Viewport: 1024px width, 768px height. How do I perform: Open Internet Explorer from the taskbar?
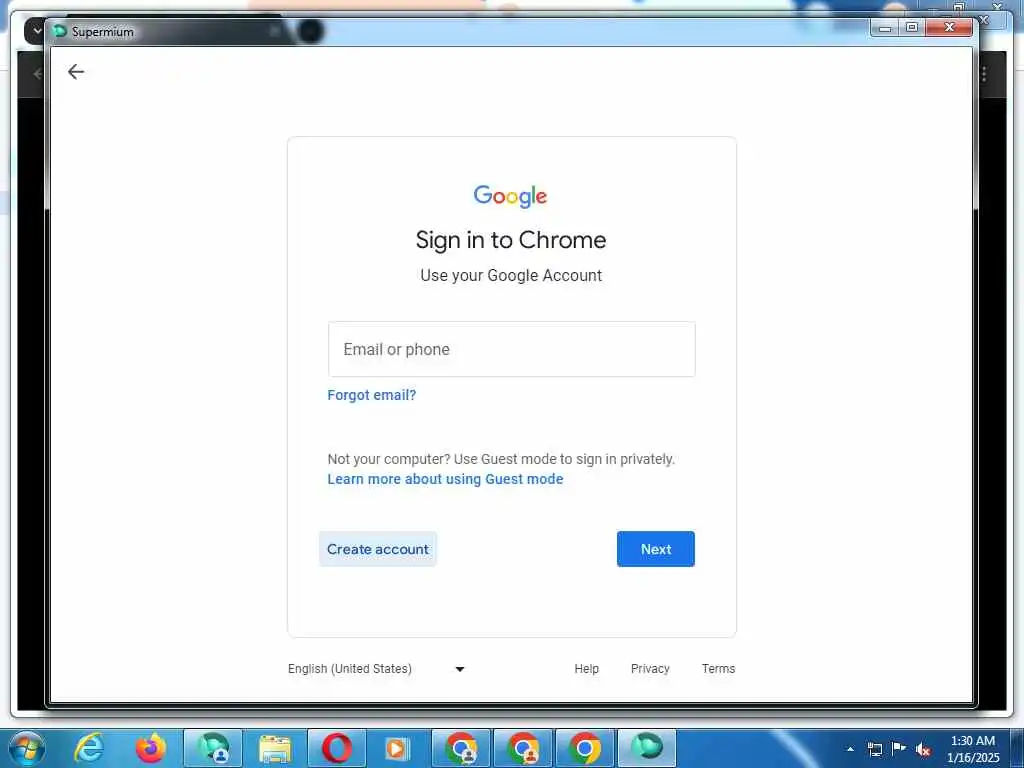pos(89,748)
